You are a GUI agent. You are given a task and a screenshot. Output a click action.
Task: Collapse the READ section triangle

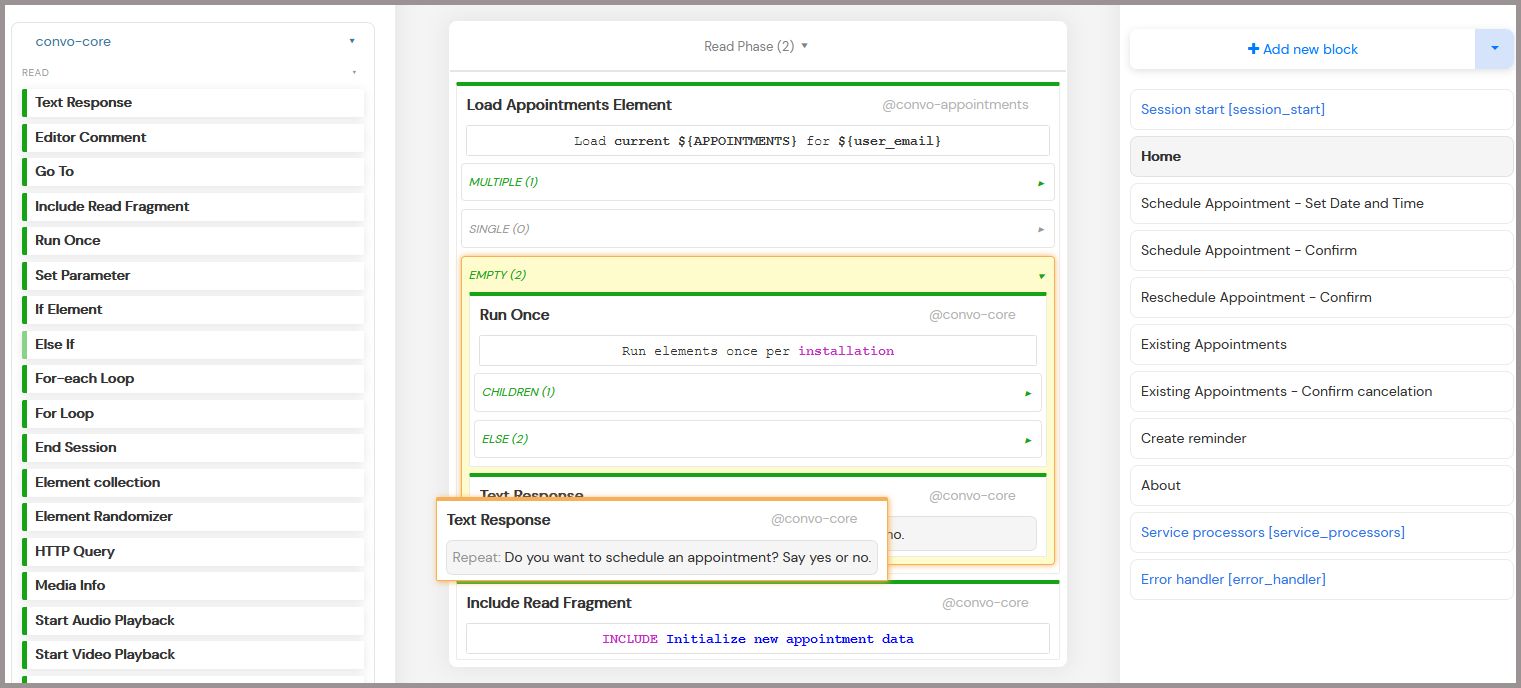click(354, 73)
